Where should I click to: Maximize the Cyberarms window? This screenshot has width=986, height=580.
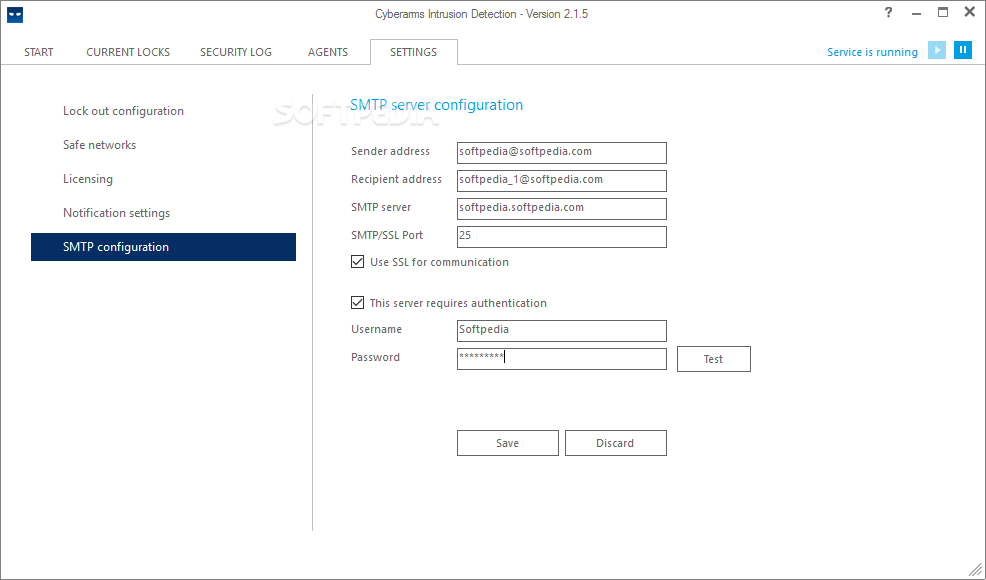(x=943, y=13)
